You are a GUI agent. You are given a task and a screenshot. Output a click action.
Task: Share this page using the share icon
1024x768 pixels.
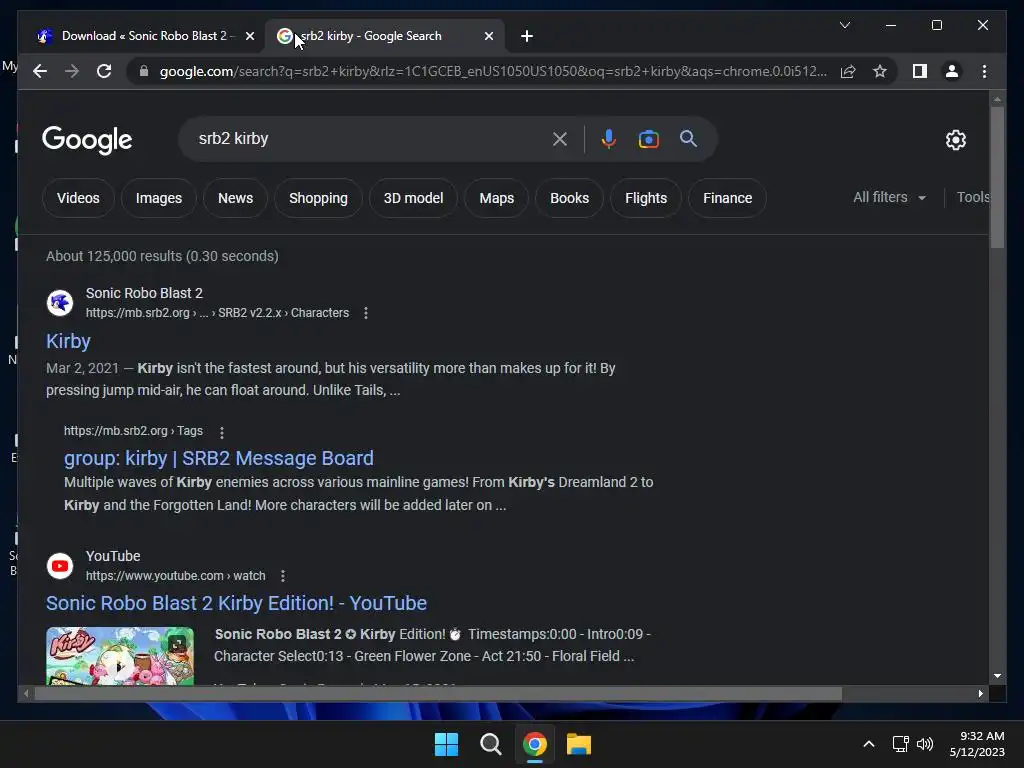[848, 71]
